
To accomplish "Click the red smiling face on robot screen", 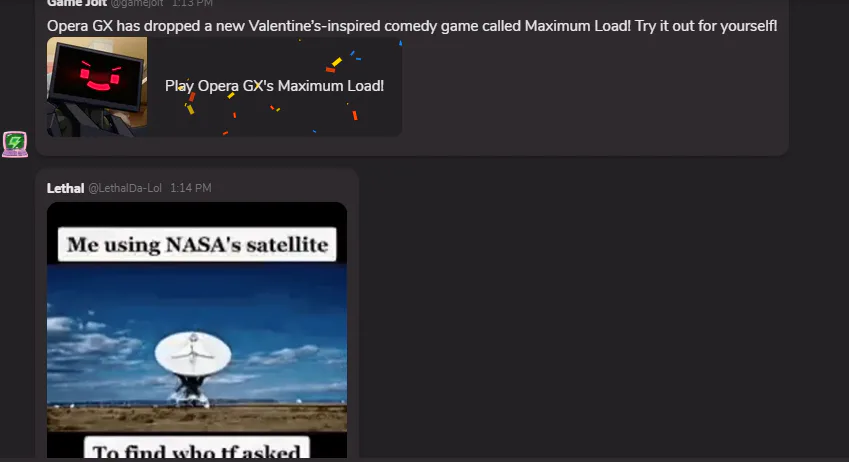I will tap(100, 77).
